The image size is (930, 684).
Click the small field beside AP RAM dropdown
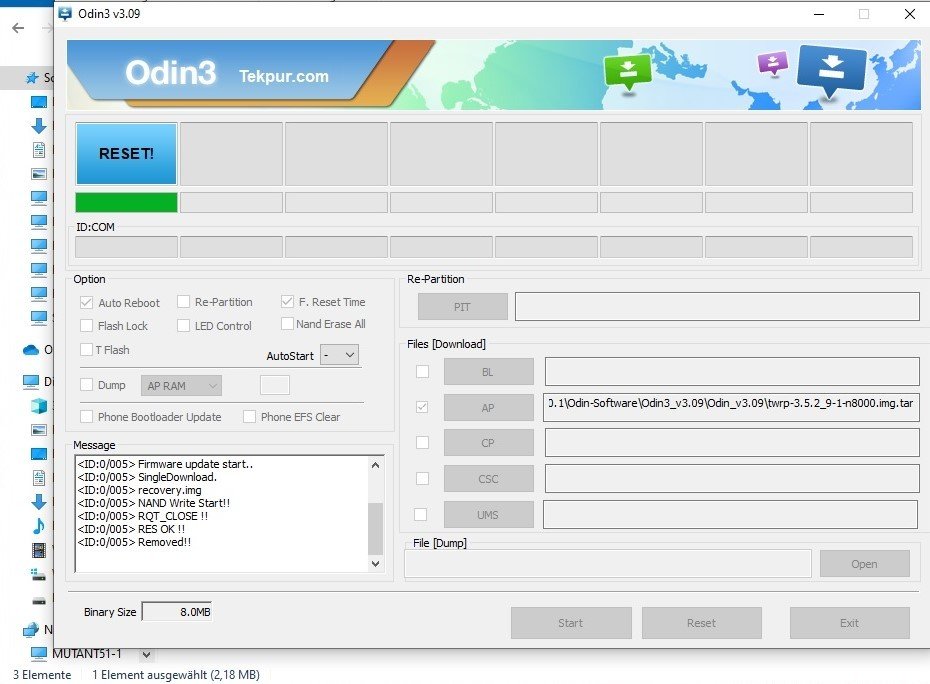click(x=275, y=385)
